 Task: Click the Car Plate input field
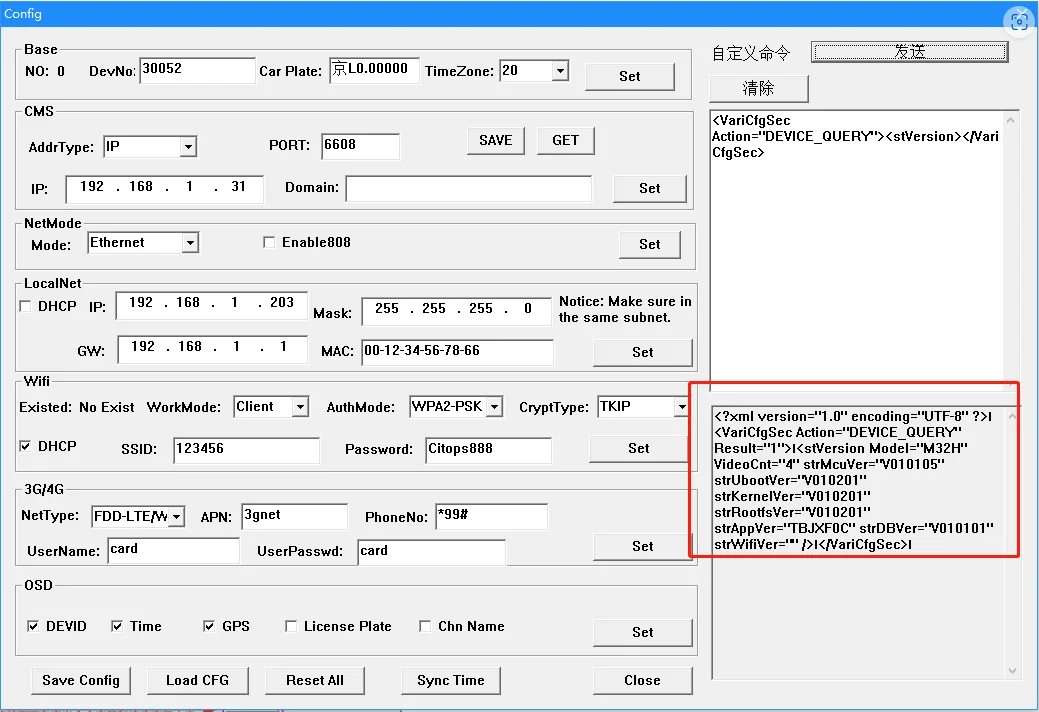[374, 70]
